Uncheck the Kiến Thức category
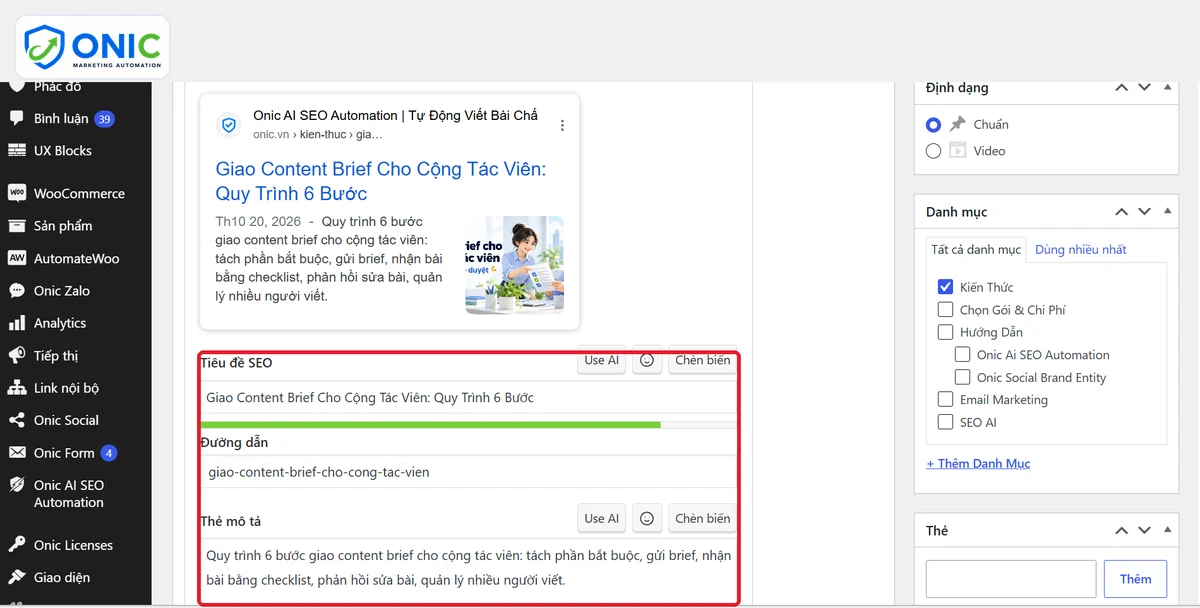The width and height of the screenshot is (1200, 608). click(945, 287)
